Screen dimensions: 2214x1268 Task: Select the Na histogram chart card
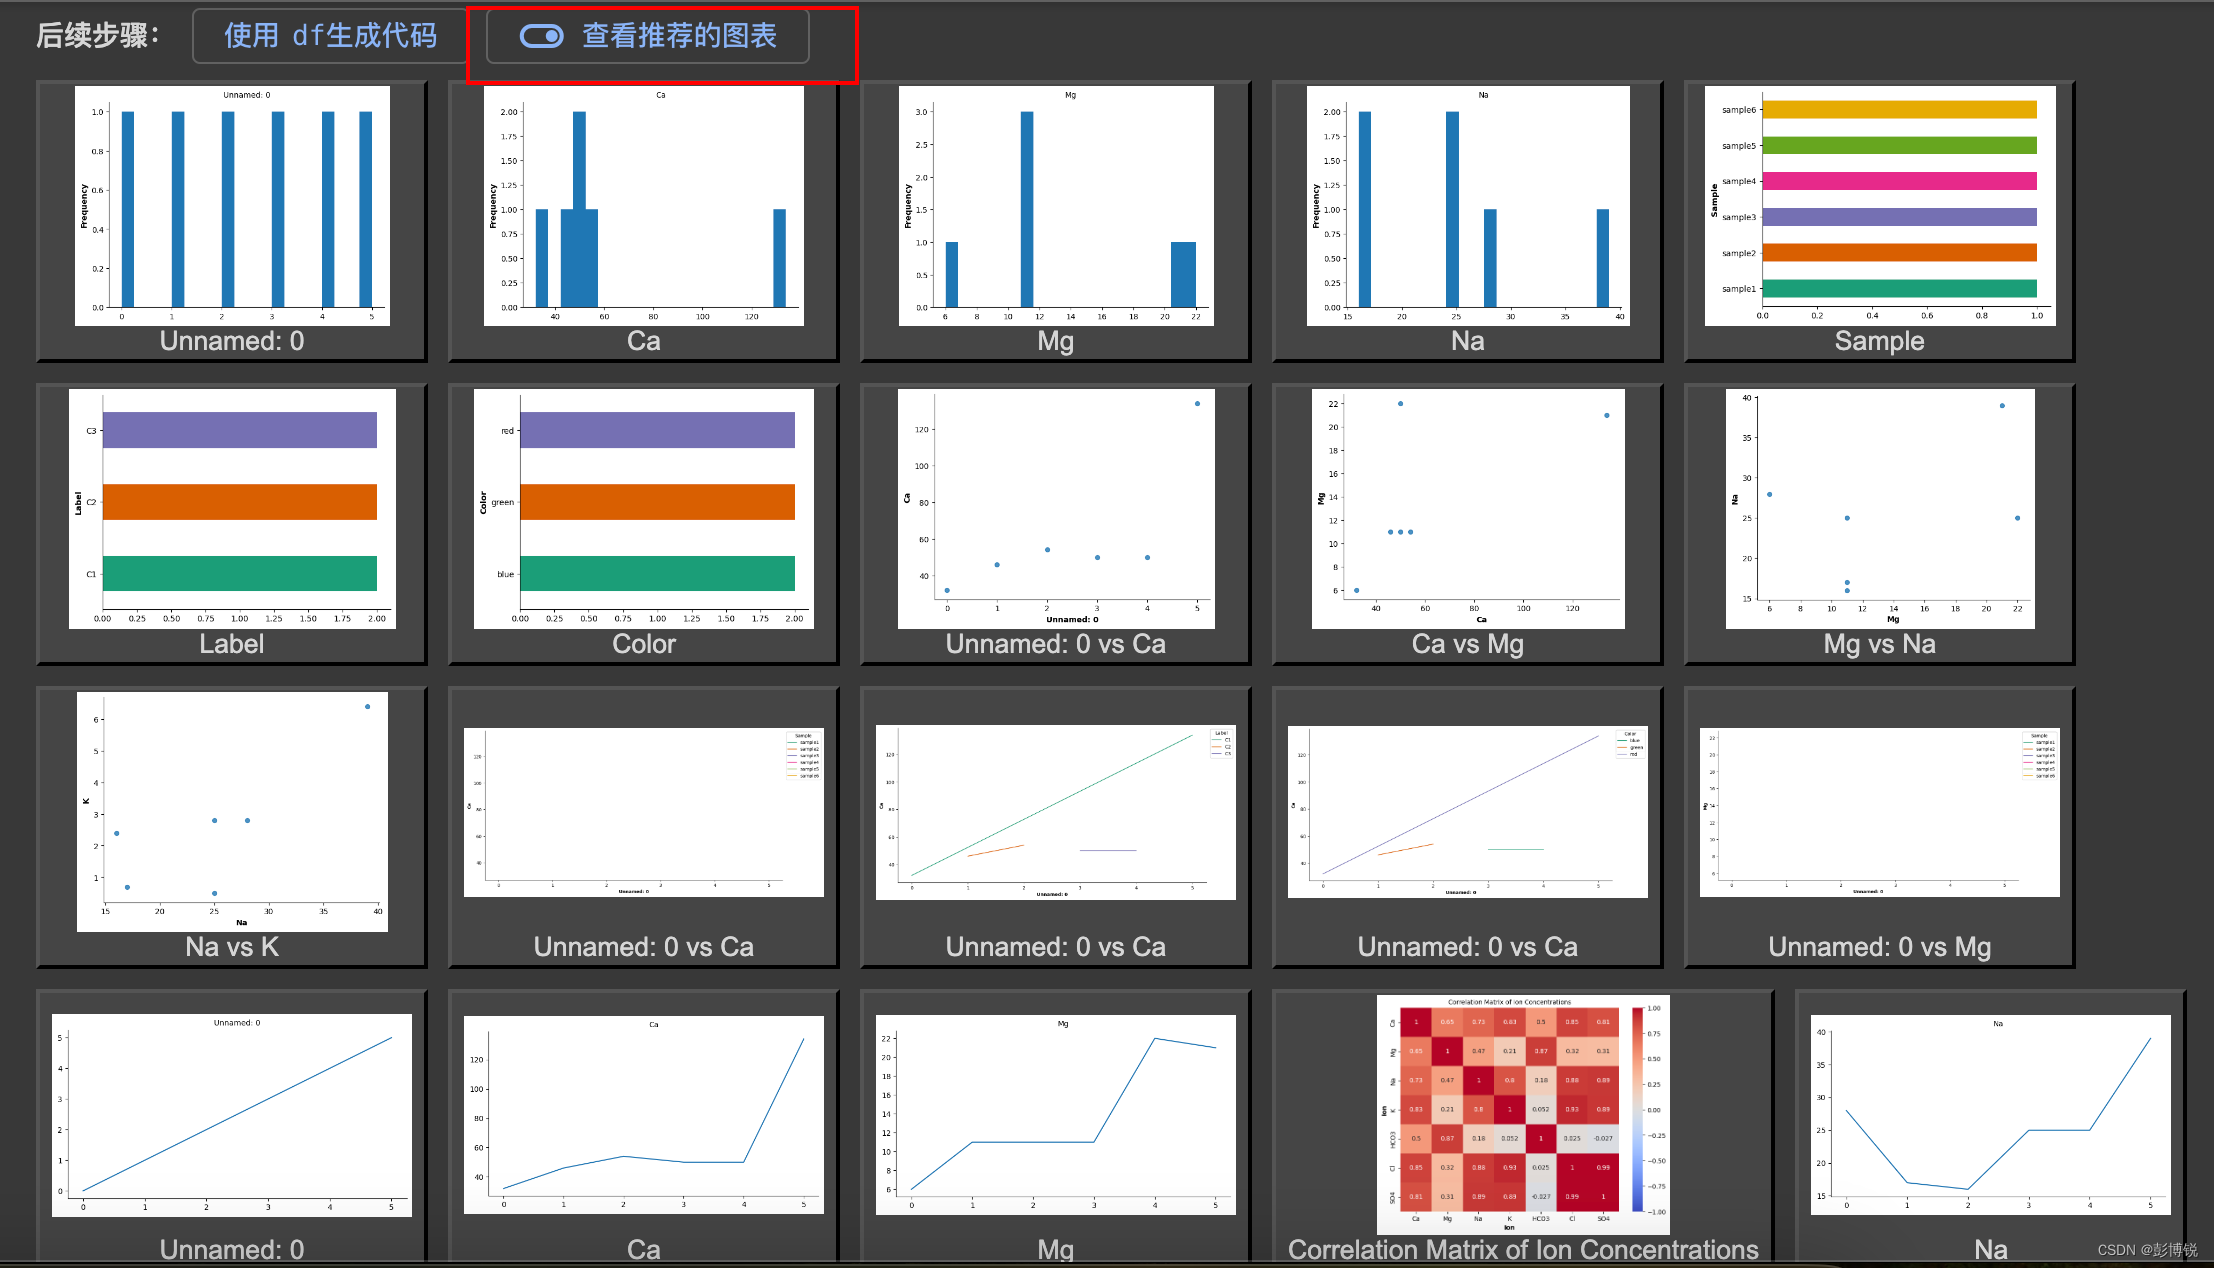[1467, 207]
